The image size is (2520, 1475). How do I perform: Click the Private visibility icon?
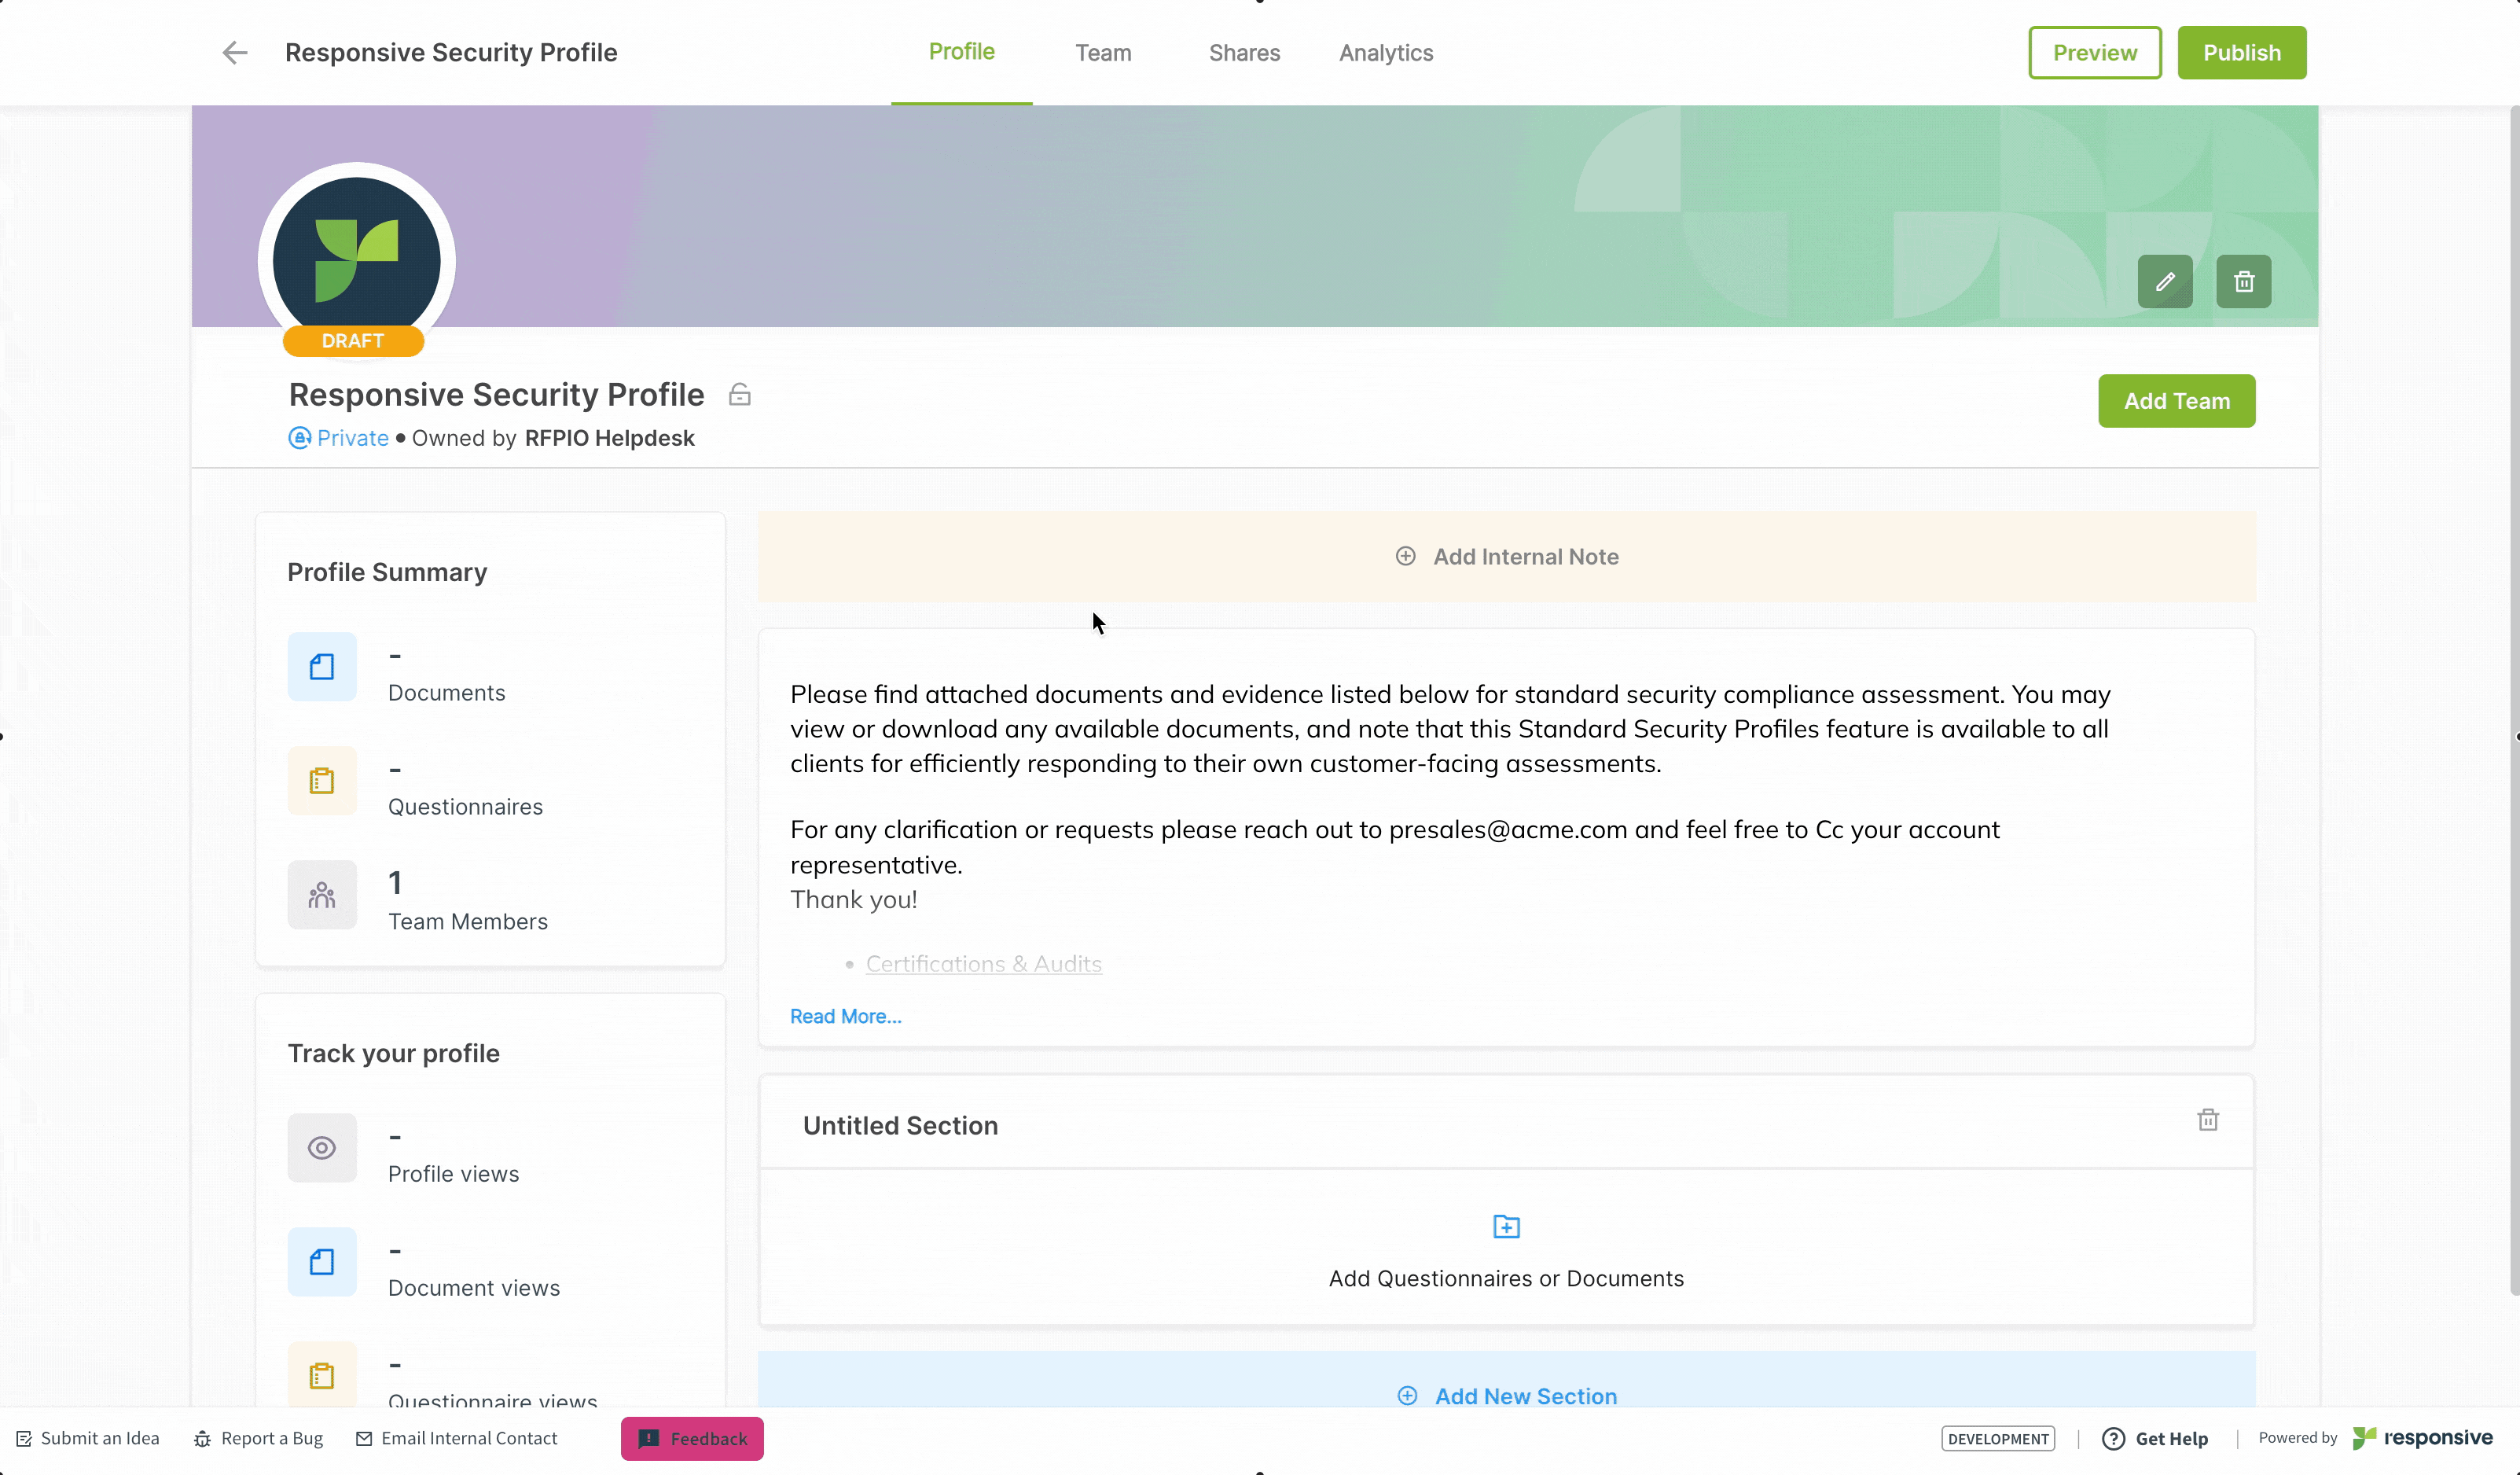click(x=299, y=438)
